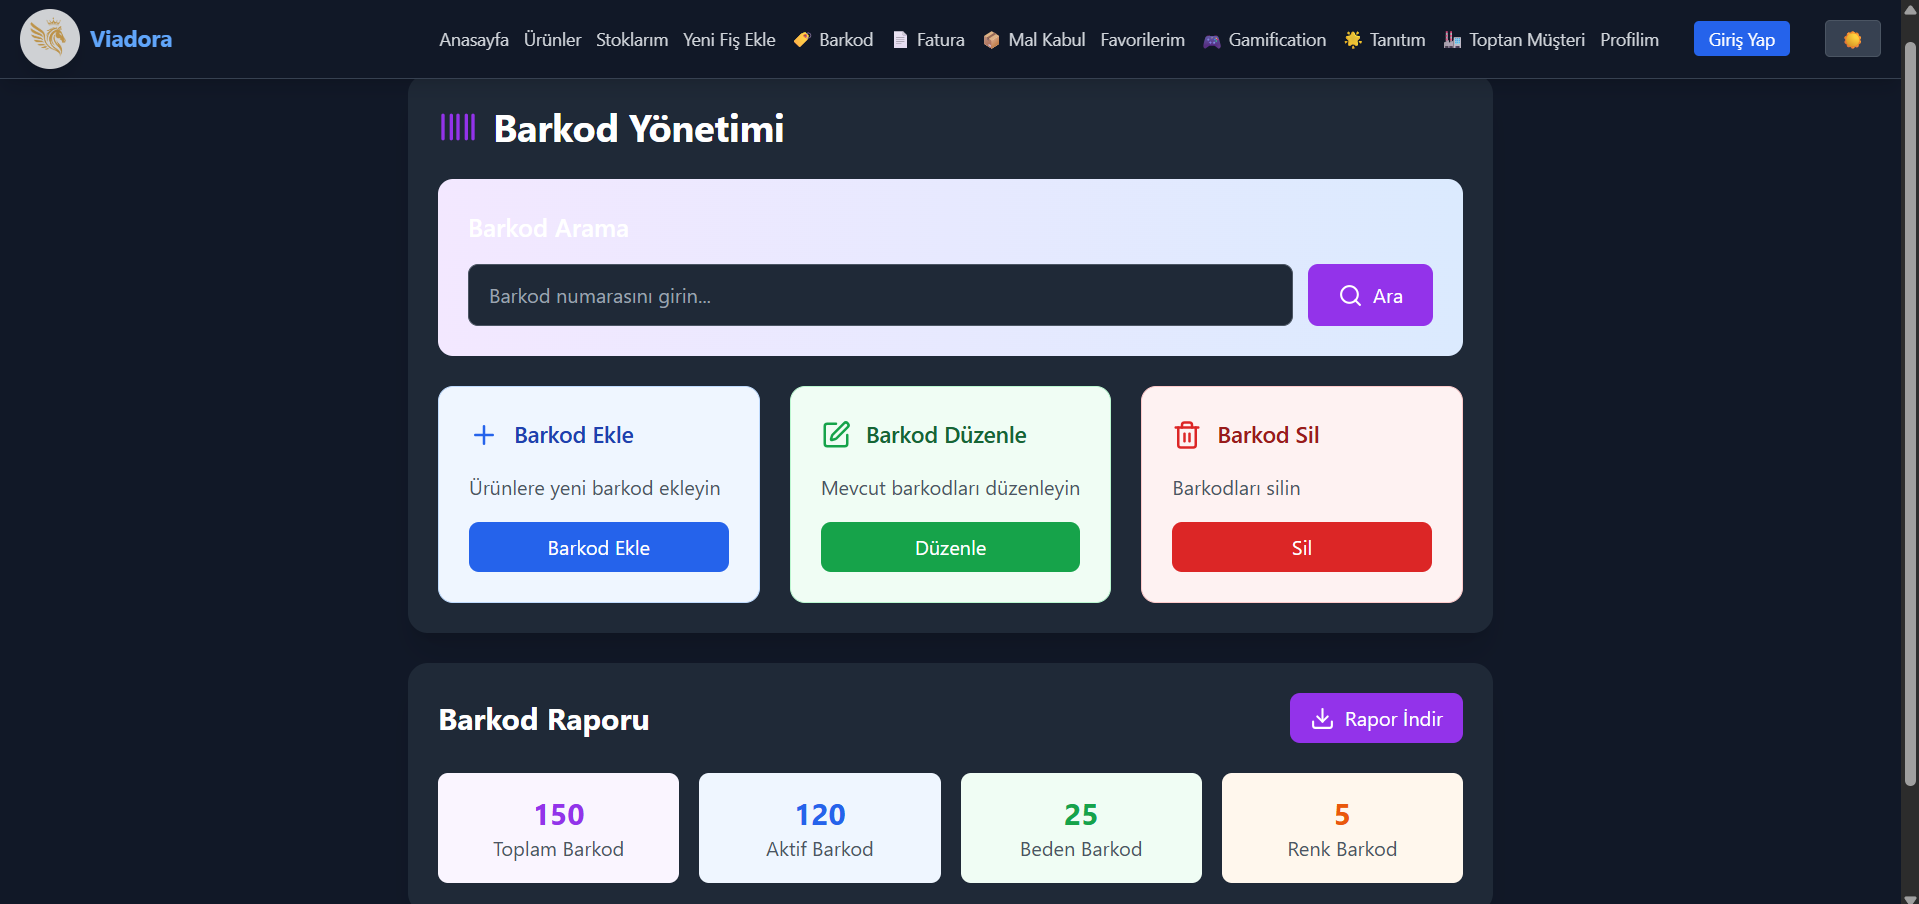Click the blue Barkod Ekle button
The width and height of the screenshot is (1919, 904).
598,547
